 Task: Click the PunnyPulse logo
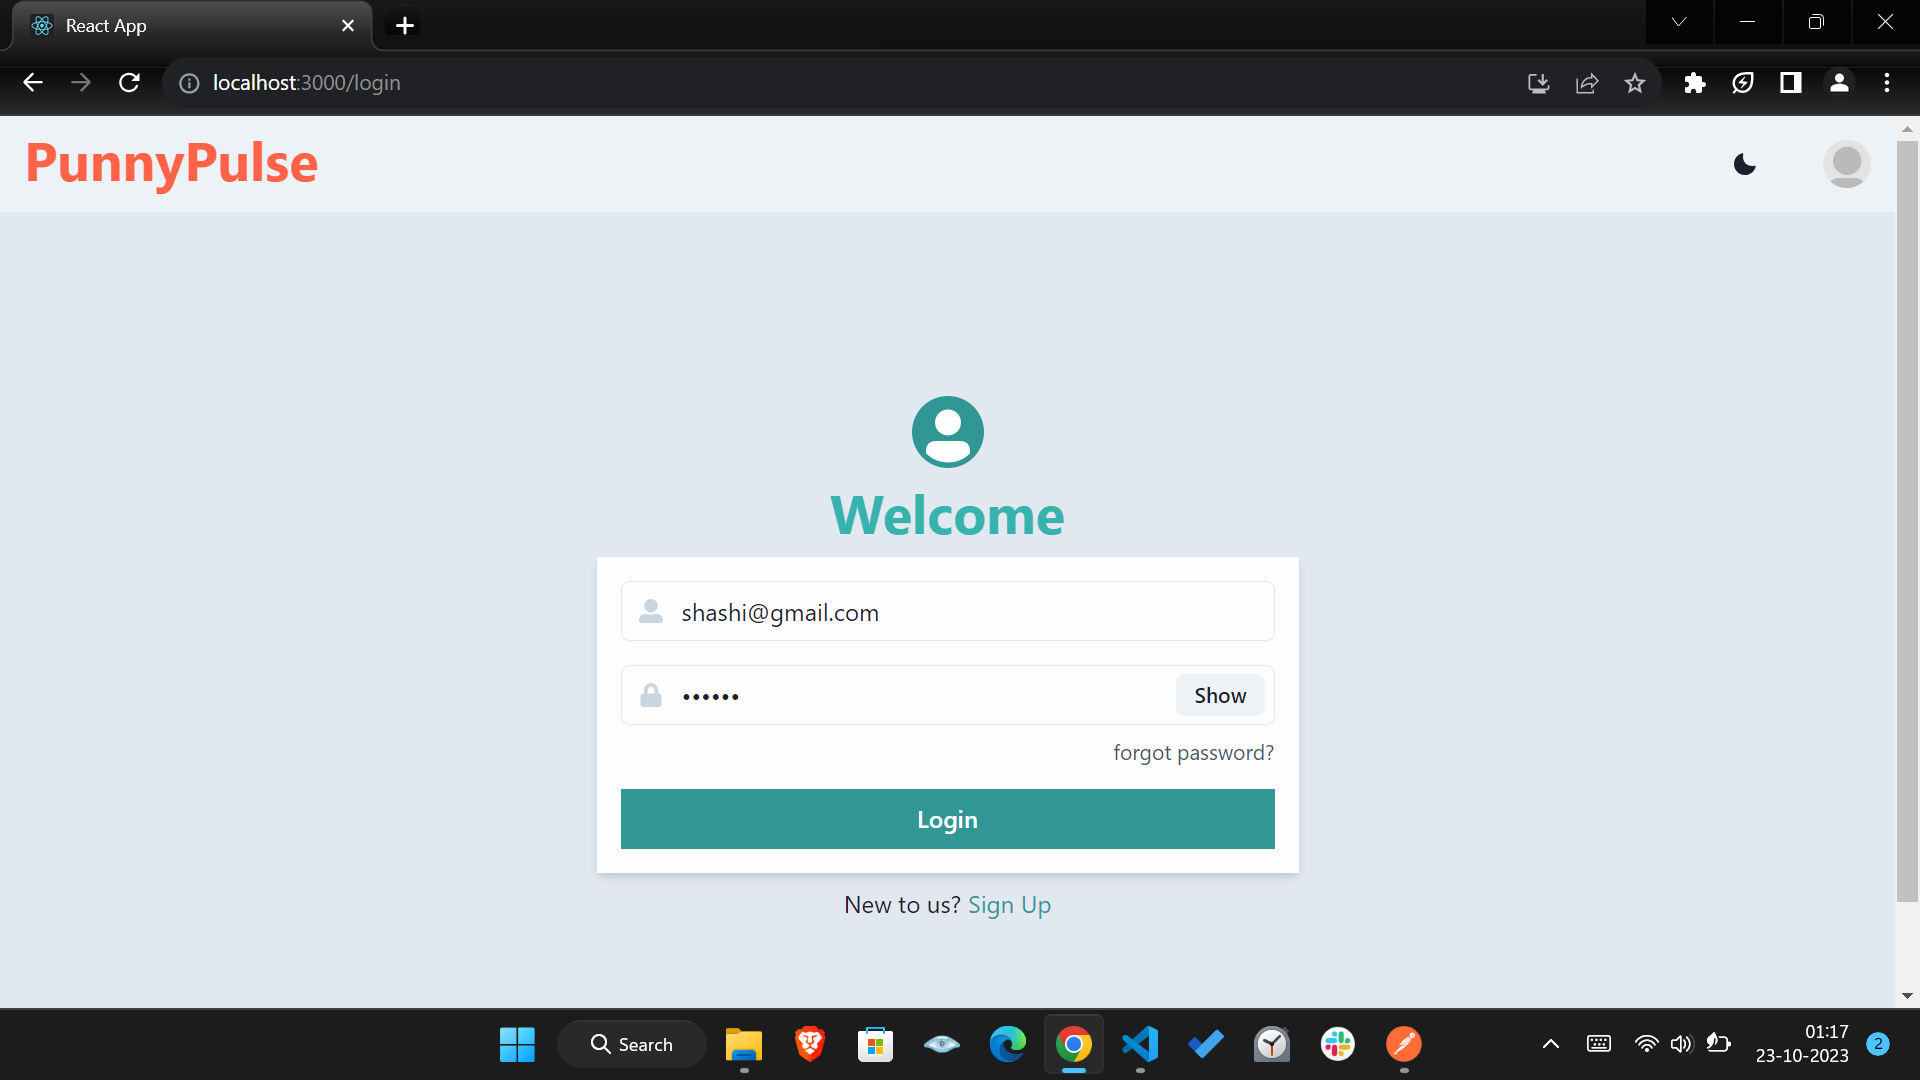point(172,163)
